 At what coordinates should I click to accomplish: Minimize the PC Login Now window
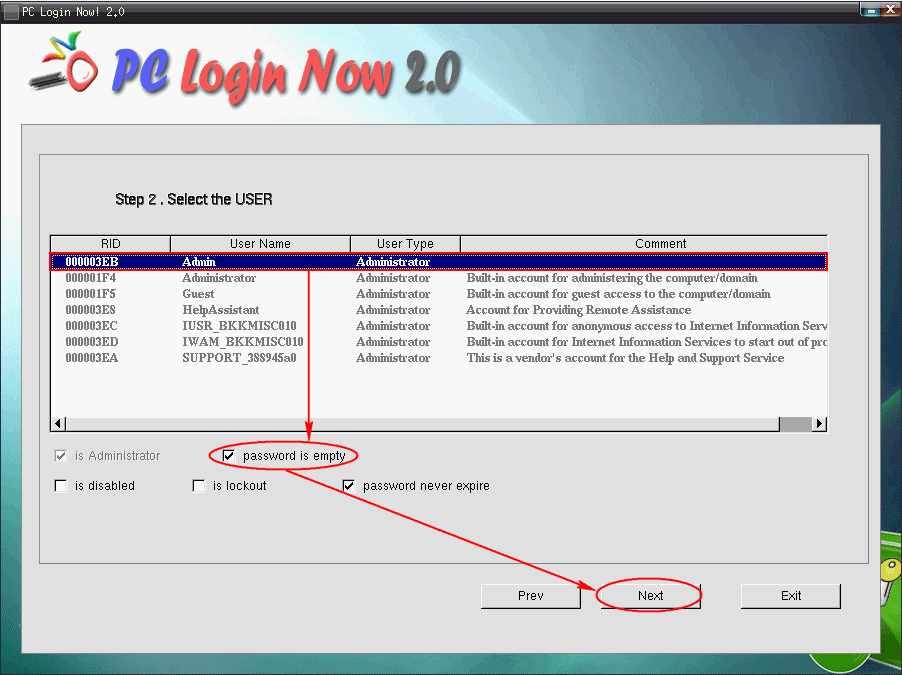871,10
